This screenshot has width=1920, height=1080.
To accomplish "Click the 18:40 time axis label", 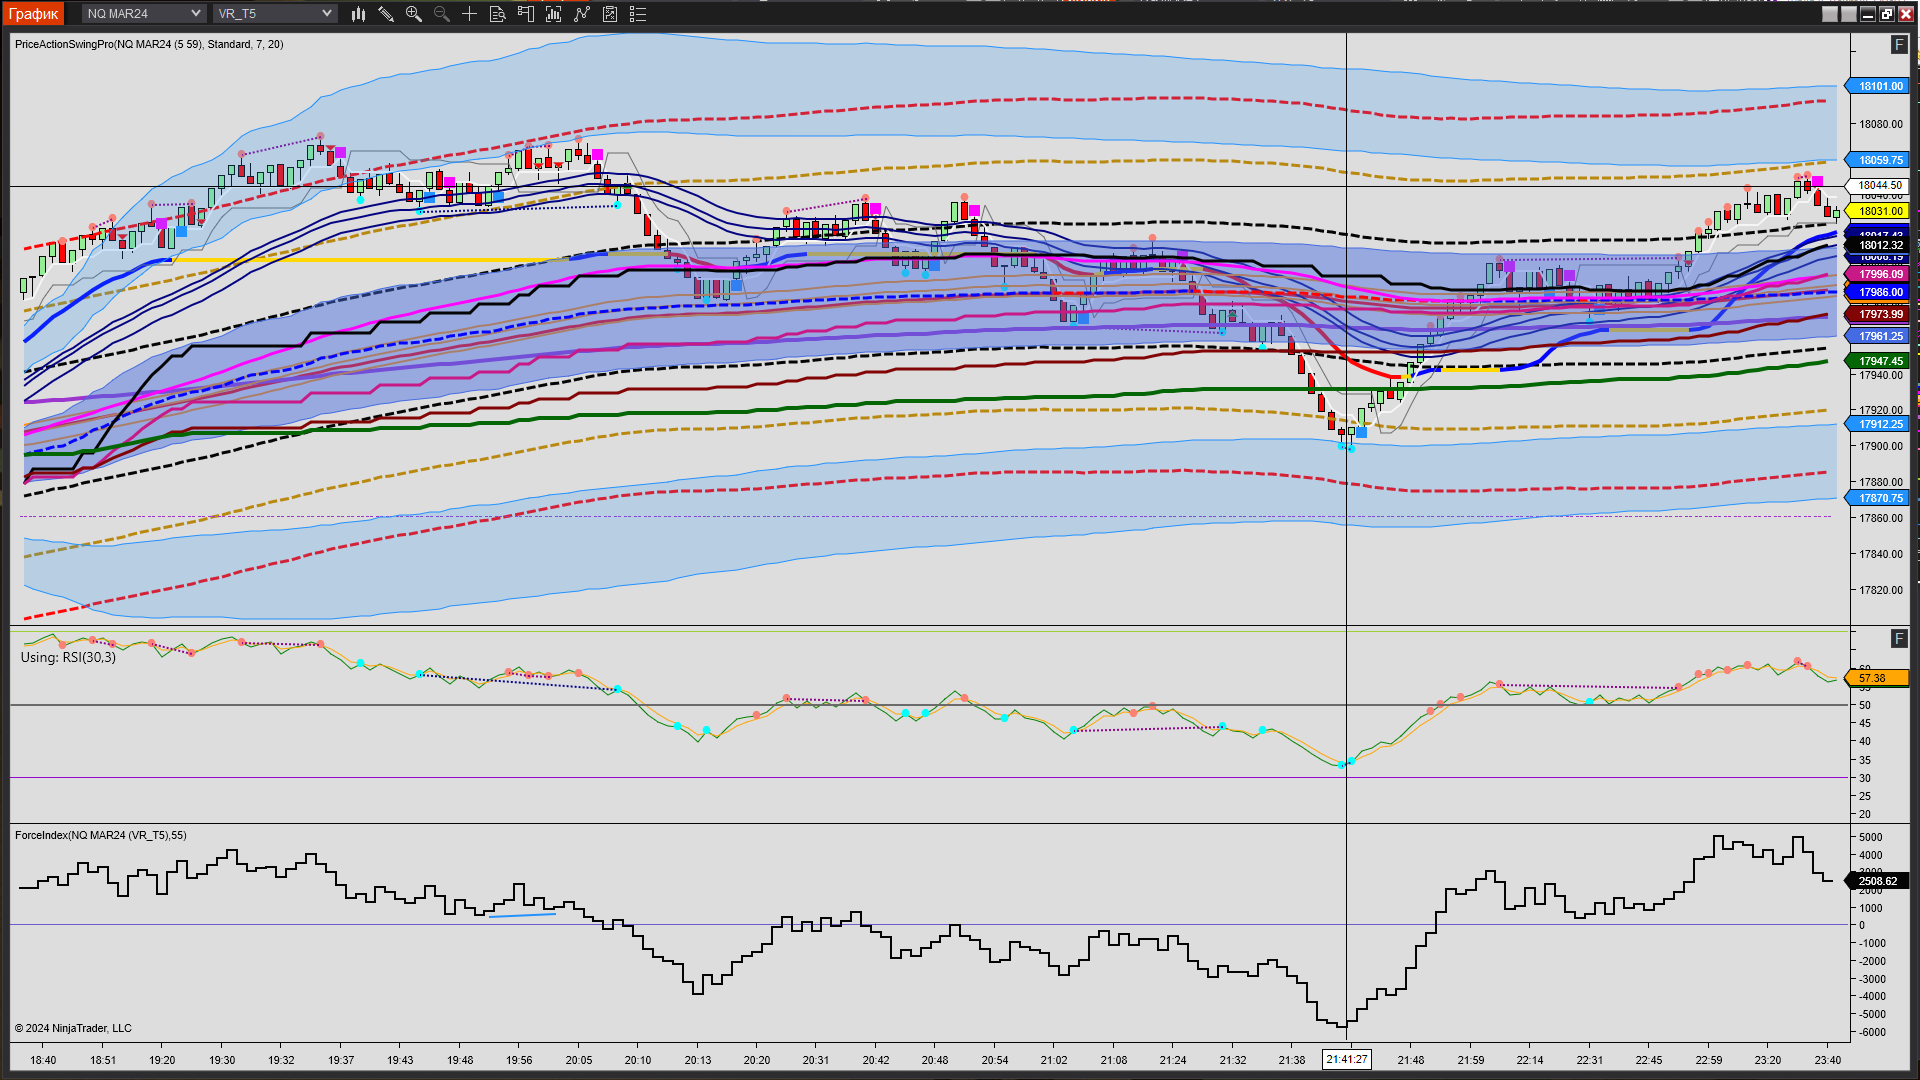I will pos(43,1061).
